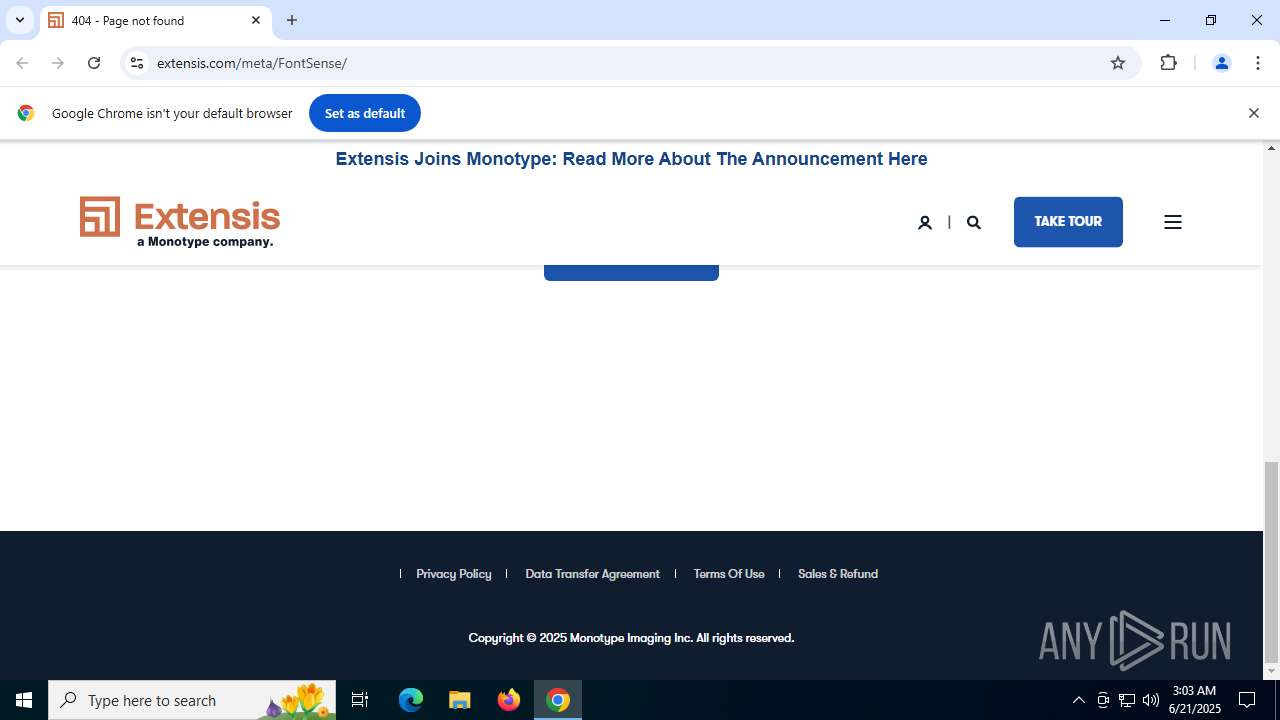Image resolution: width=1280 pixels, height=720 pixels.
Task: Open the site search magnifier icon
Action: [x=974, y=222]
